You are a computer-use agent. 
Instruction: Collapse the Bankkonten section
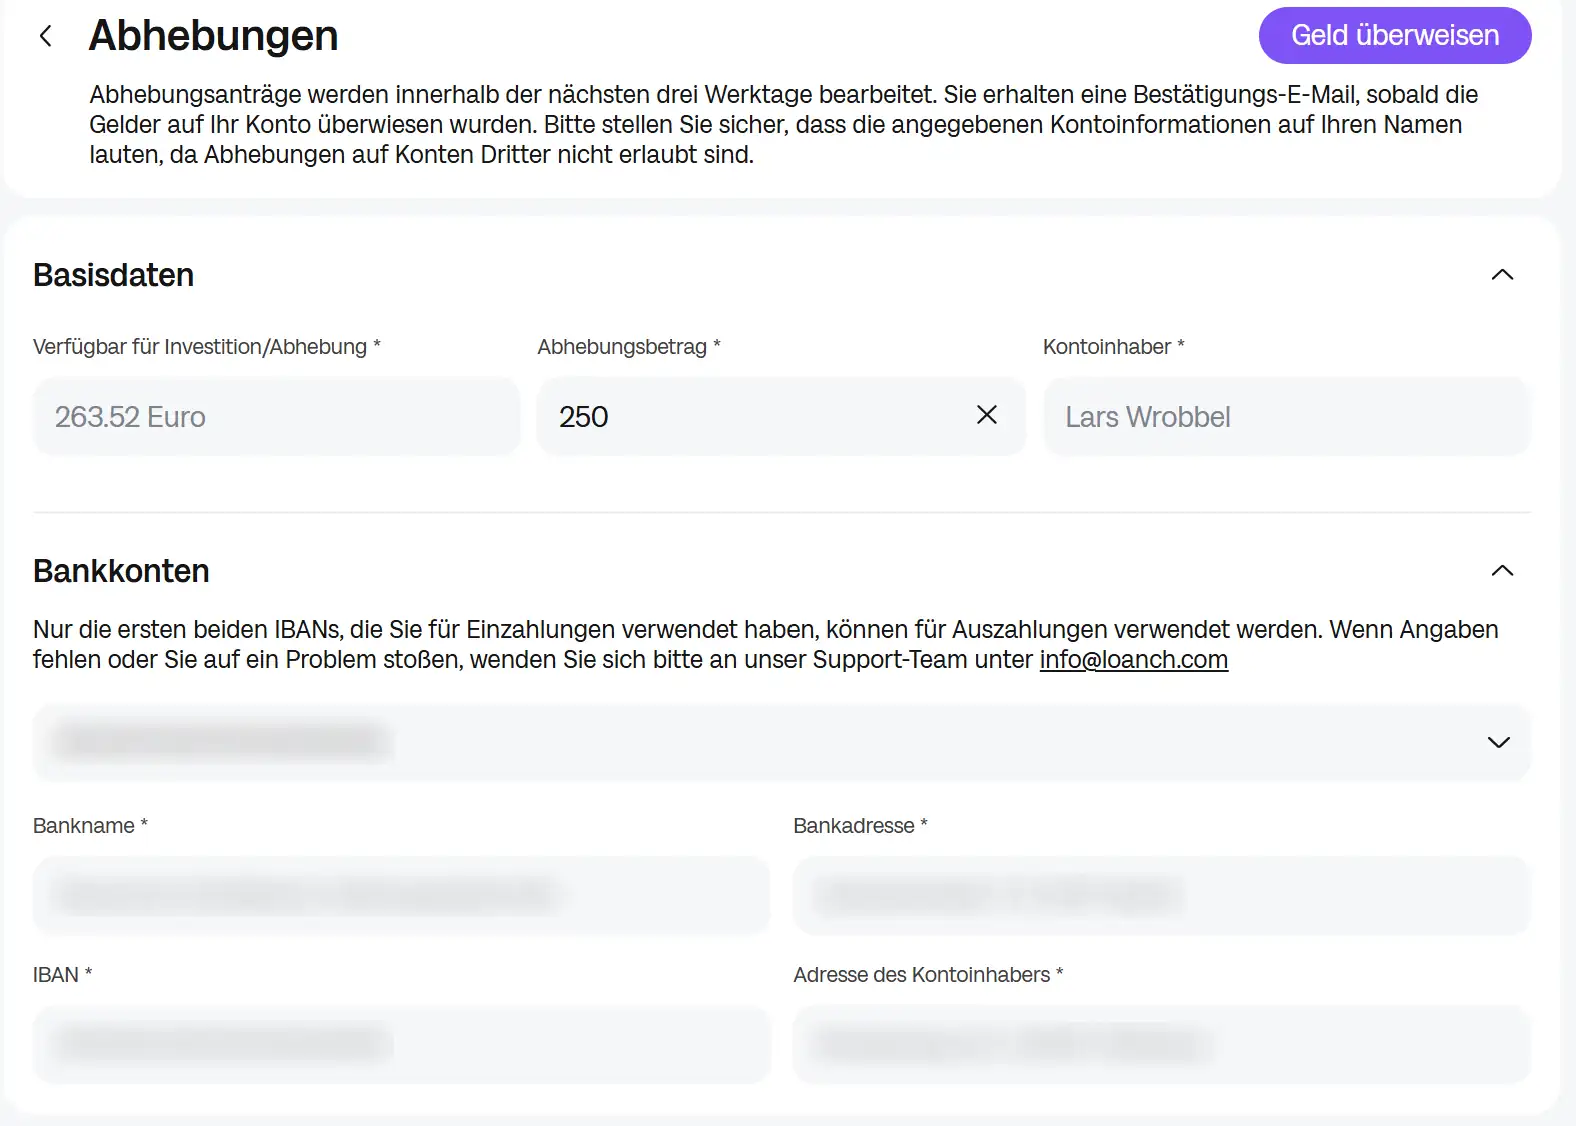(x=1501, y=571)
